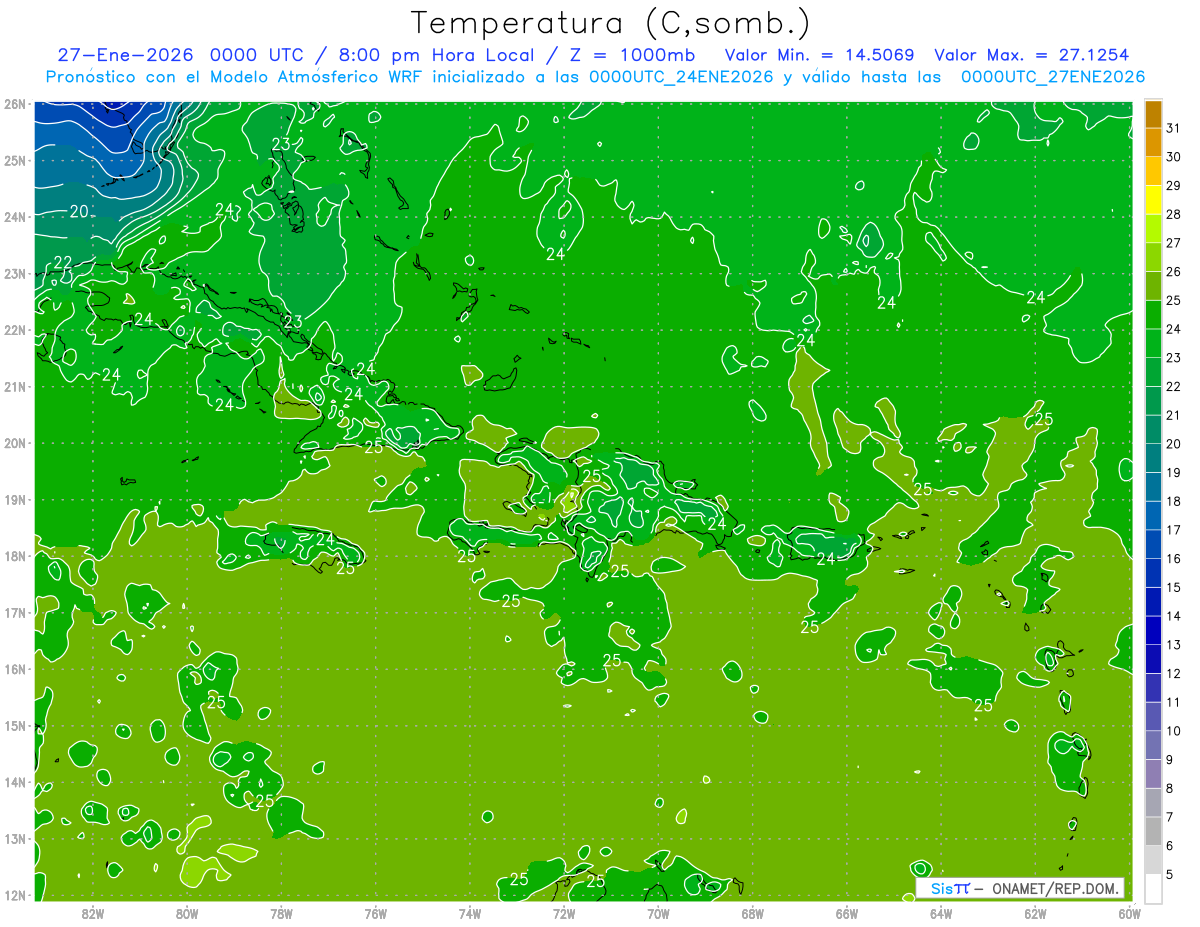Click the '22N' latitude axis label

click(14, 330)
